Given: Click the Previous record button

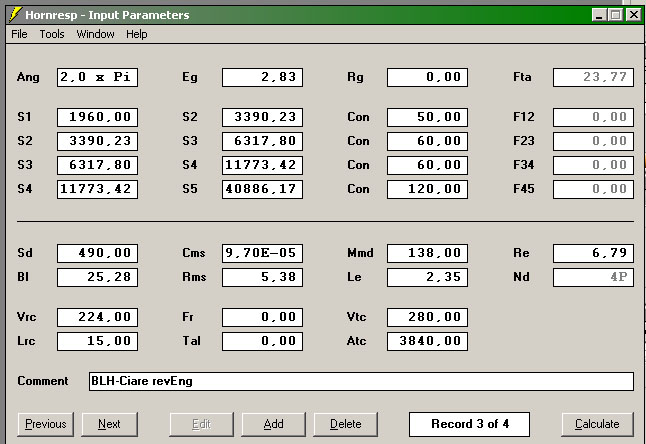Looking at the screenshot, I should [45, 424].
